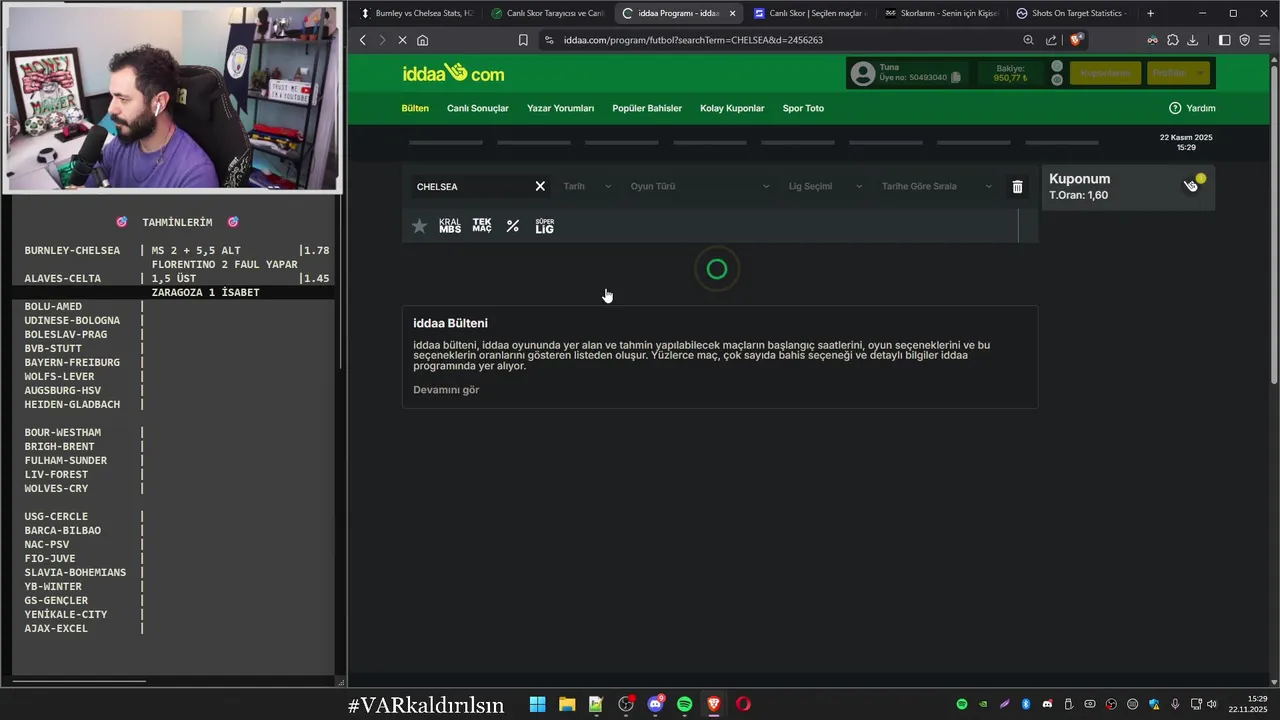
Task: Click the tray Bluetooth icon
Action: coord(1026,704)
